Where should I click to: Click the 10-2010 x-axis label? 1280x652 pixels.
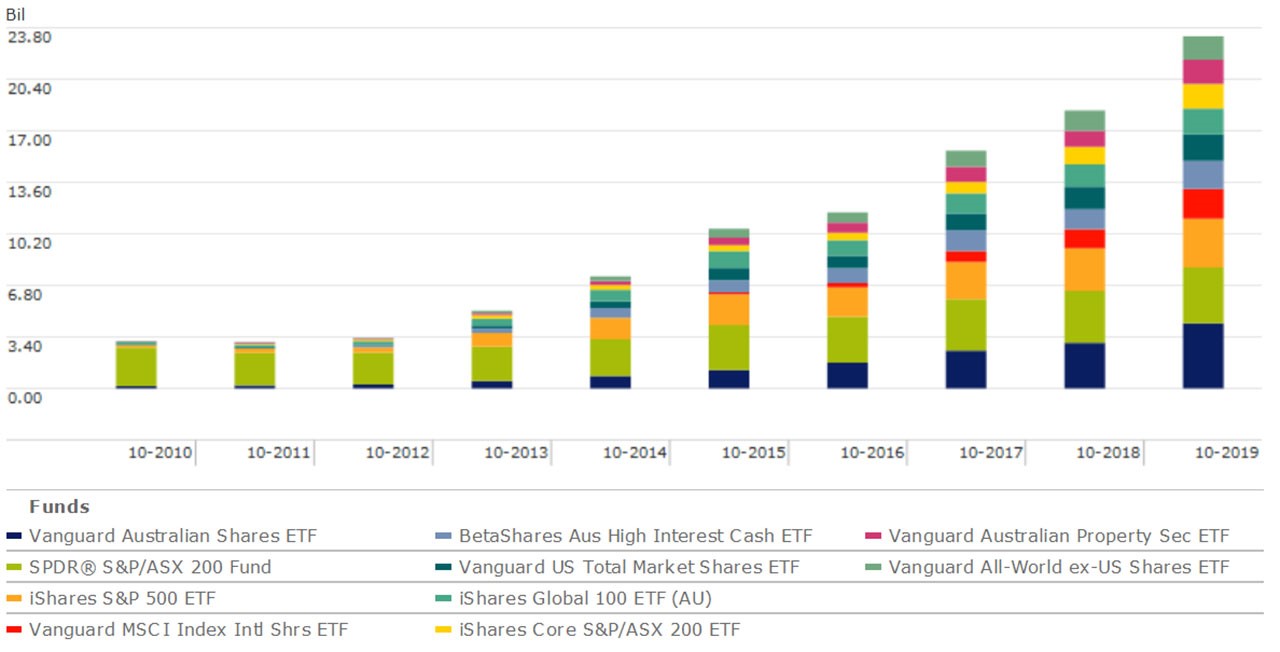pyautogui.click(x=160, y=453)
